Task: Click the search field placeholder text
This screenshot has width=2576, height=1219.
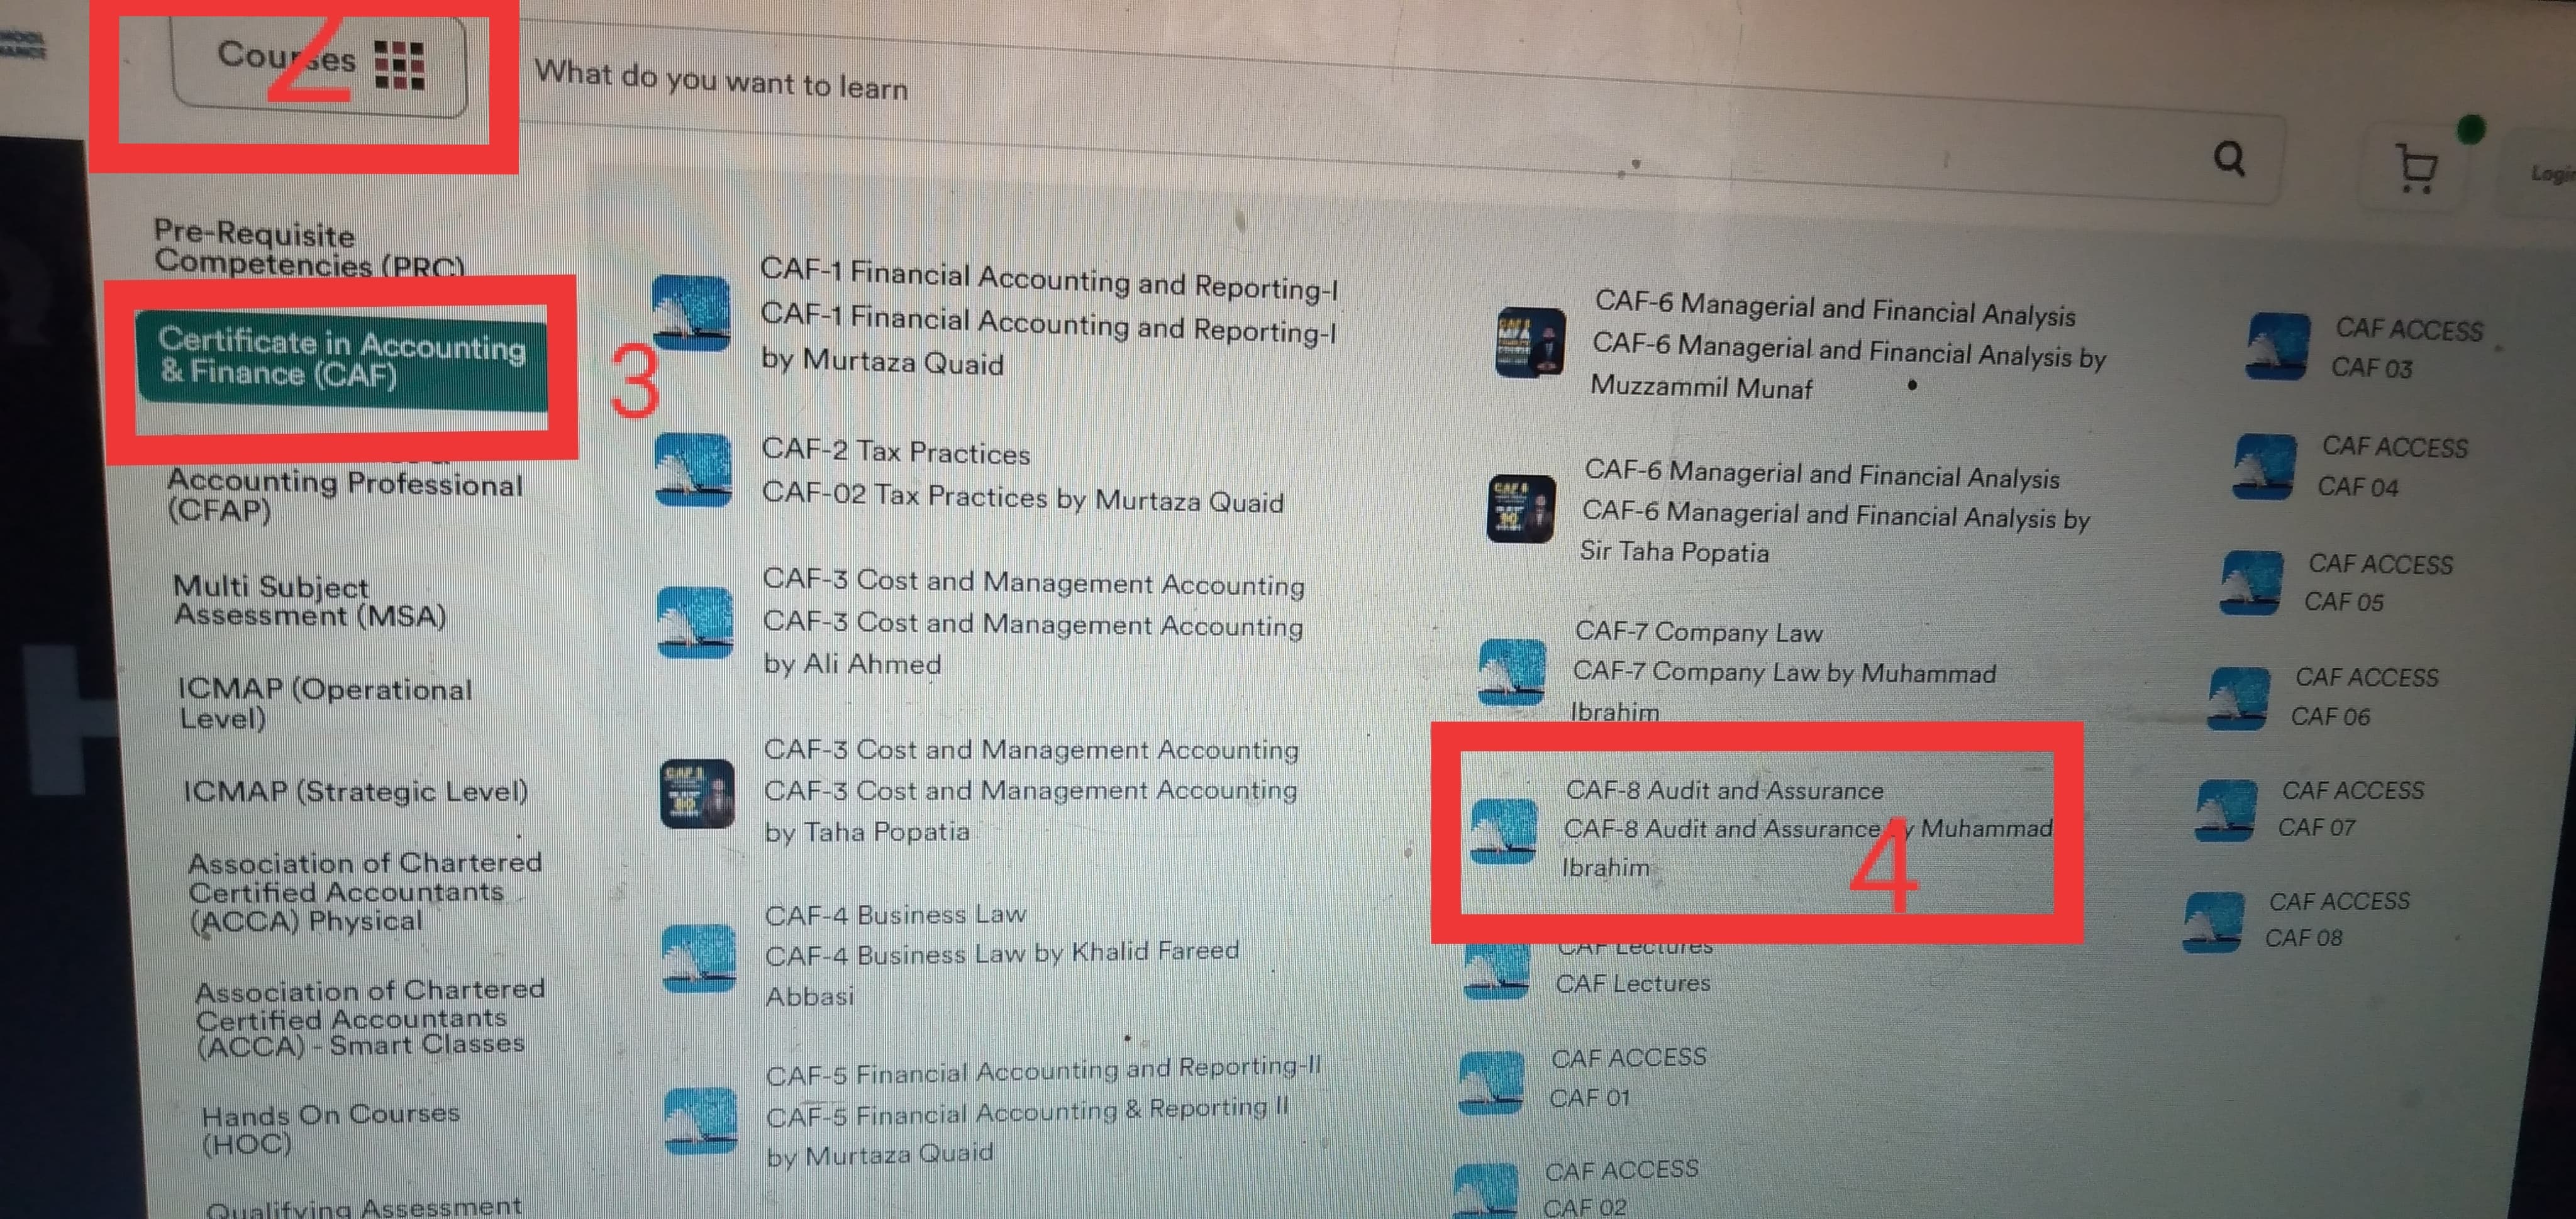Action: (721, 79)
